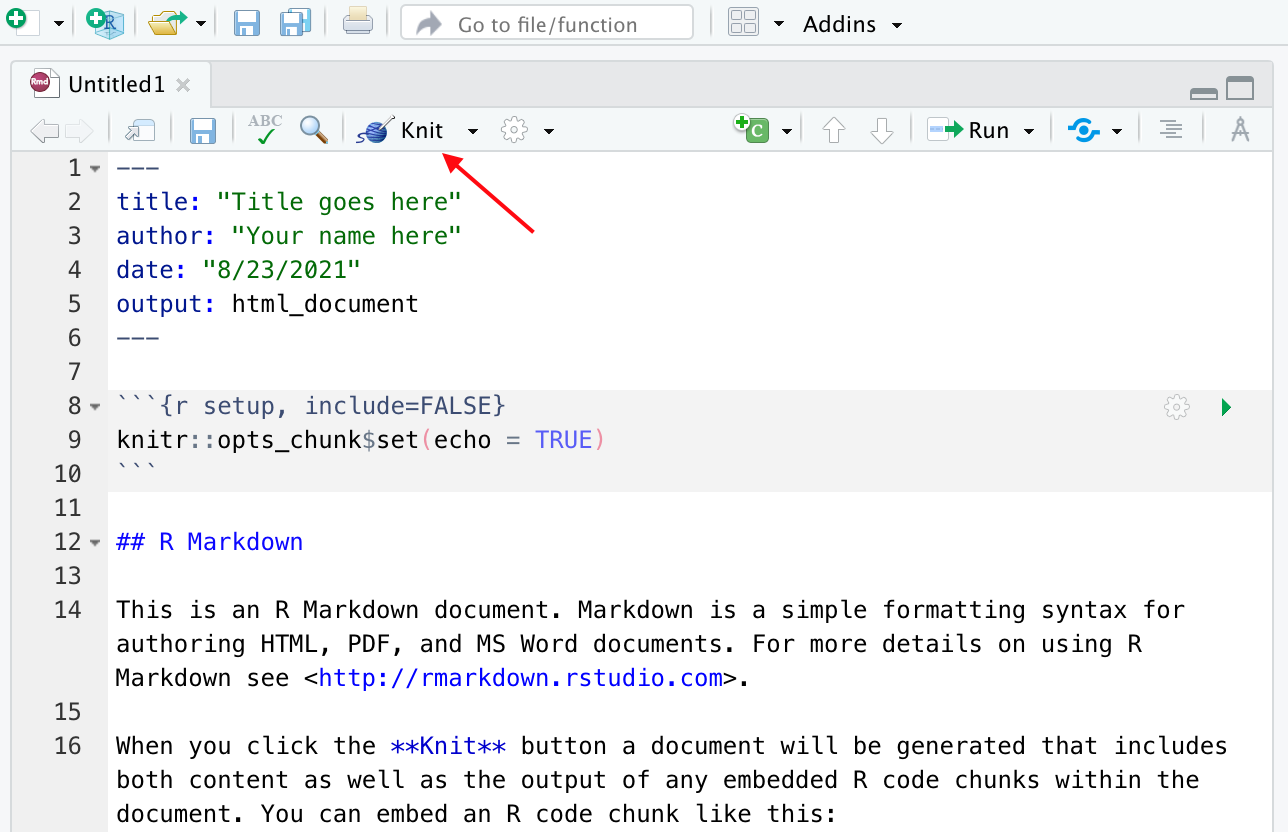Expand the publish dropdown arrow
The image size is (1288, 832).
pyautogui.click(x=1117, y=131)
